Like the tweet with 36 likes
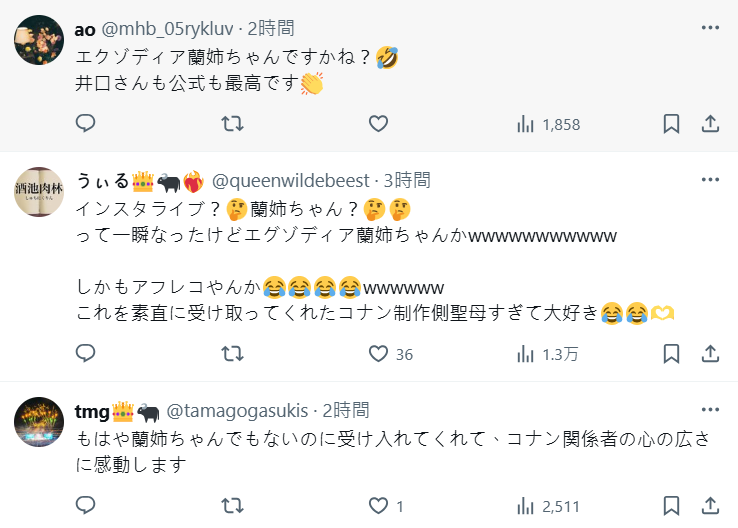Image resolution: width=738 pixels, height=528 pixels. pyautogui.click(x=378, y=354)
